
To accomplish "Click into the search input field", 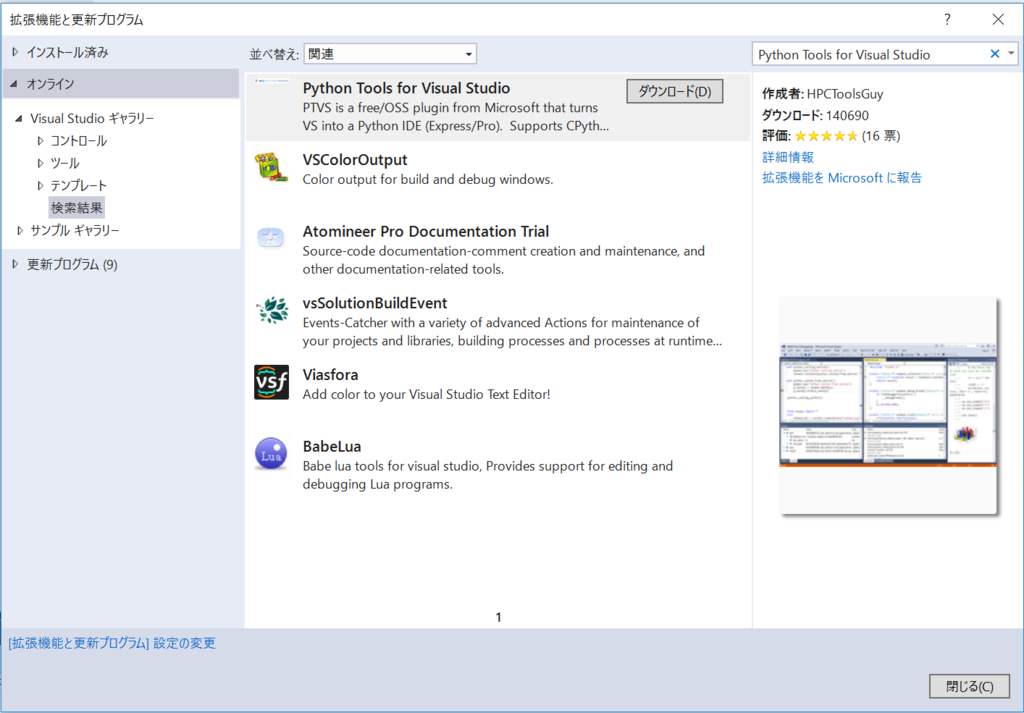I will (x=870, y=54).
